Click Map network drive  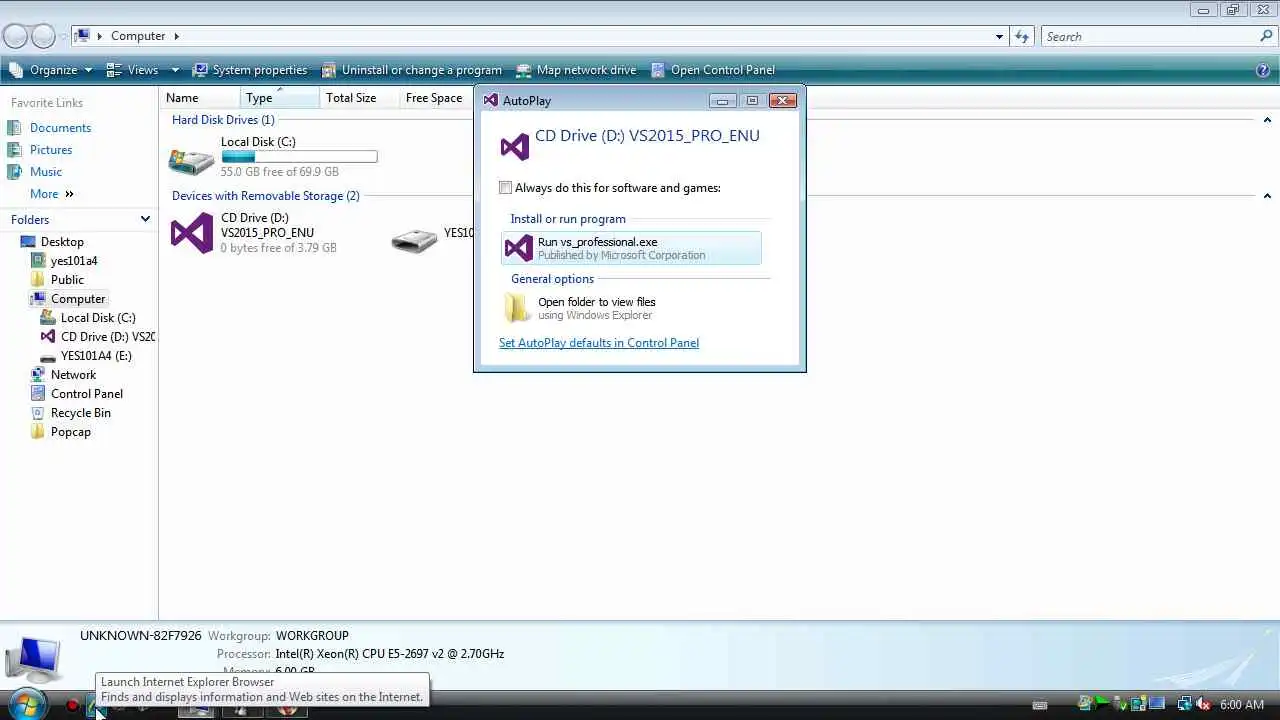576,70
